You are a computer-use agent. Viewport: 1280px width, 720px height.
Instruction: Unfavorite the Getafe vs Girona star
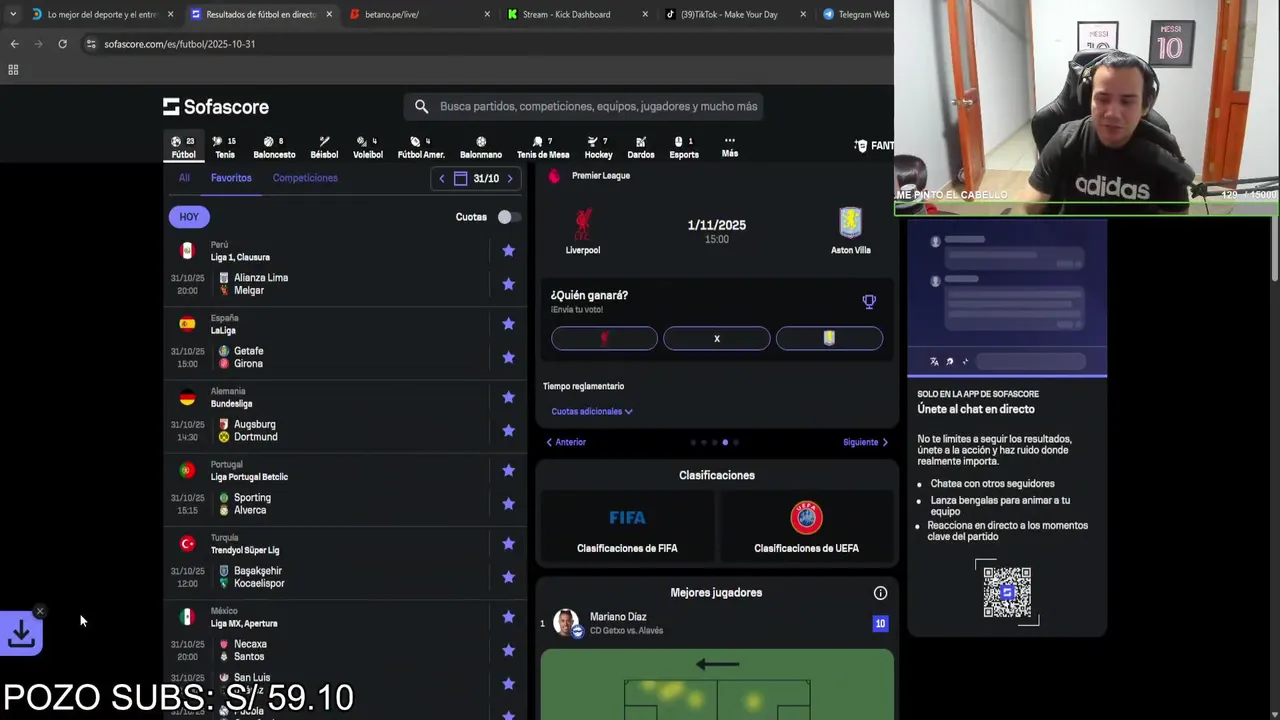508,357
